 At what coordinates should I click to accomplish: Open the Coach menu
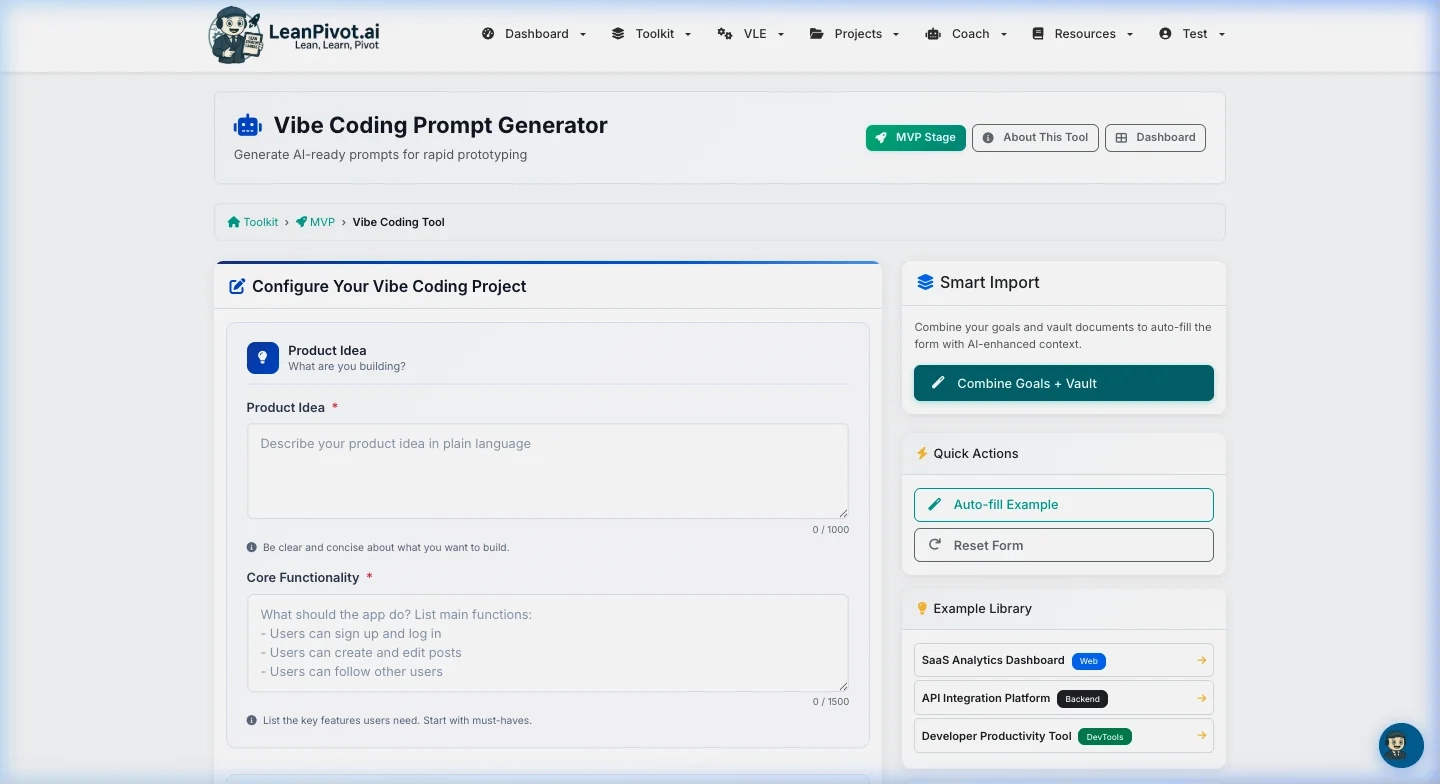click(967, 34)
